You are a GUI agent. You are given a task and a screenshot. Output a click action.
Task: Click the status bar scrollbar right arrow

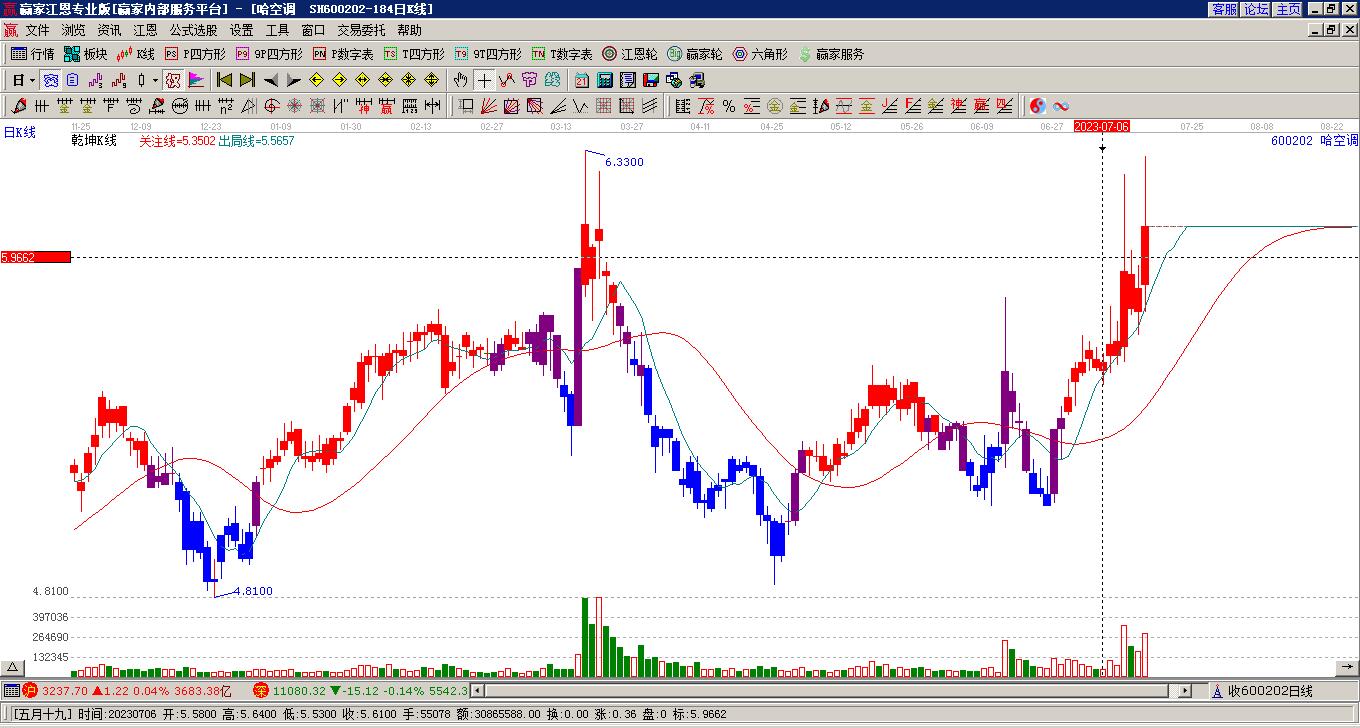(x=1185, y=690)
